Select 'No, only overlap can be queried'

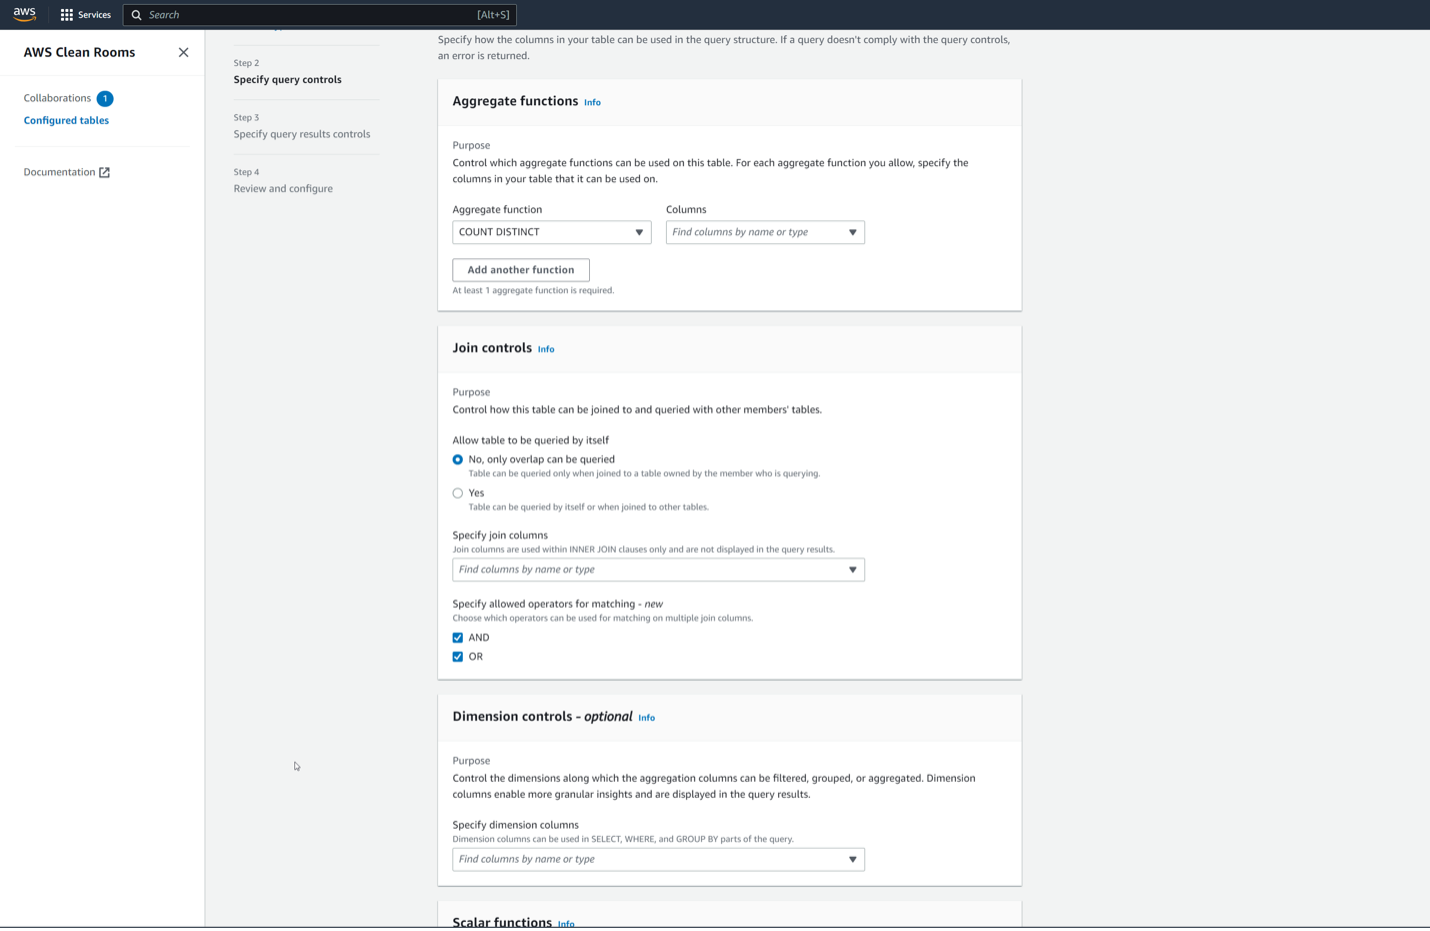coord(458,460)
